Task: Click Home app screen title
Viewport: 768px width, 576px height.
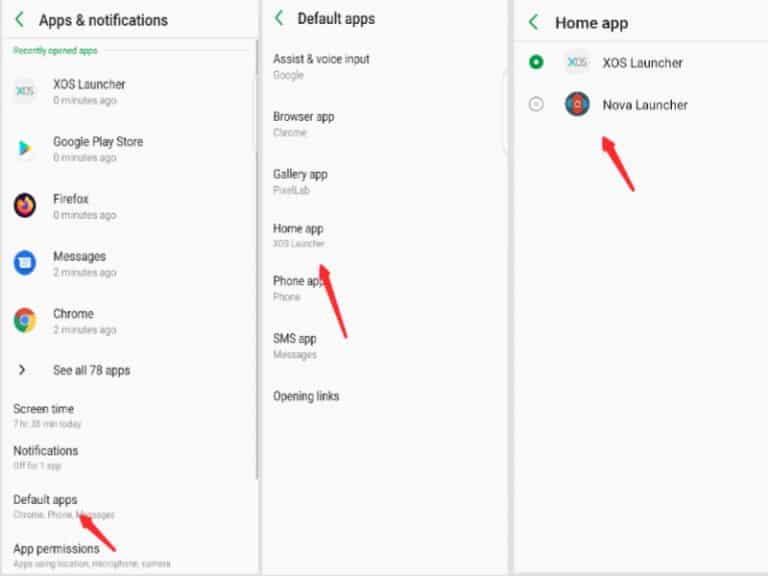Action: click(591, 23)
